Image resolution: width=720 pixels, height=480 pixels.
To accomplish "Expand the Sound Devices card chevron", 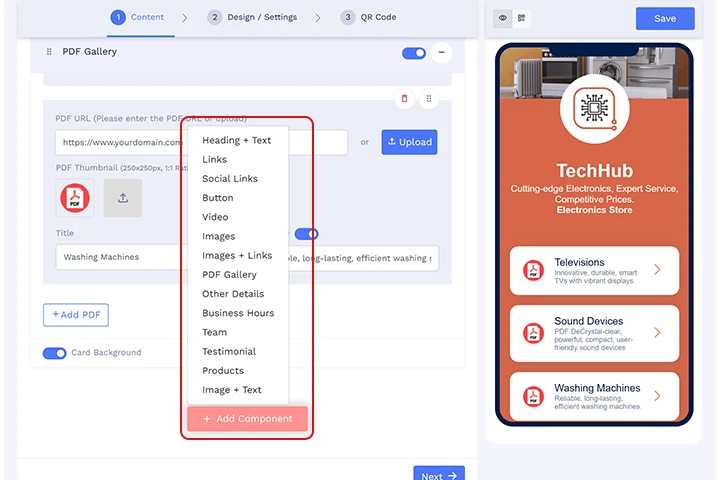I will pos(657,333).
